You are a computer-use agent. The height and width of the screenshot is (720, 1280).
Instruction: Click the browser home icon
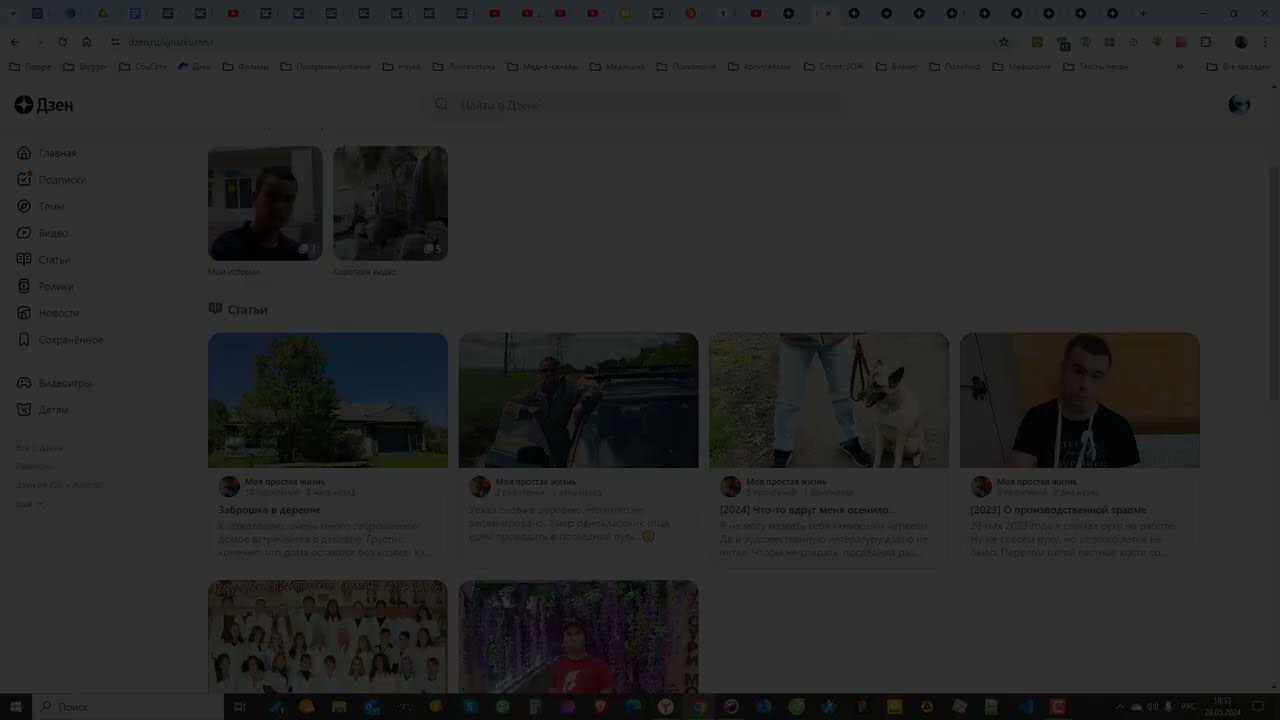click(x=87, y=42)
